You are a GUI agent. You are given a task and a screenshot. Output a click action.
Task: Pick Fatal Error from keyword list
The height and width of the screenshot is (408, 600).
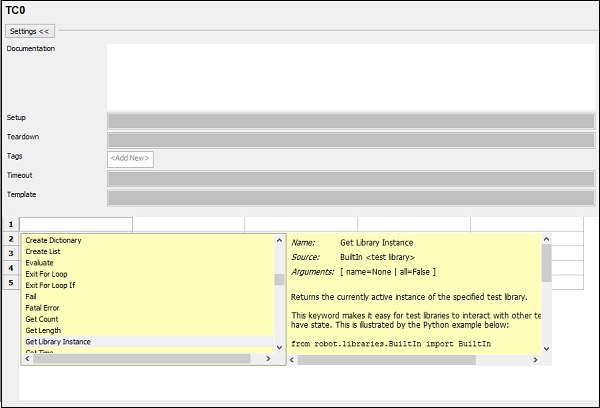44,308
